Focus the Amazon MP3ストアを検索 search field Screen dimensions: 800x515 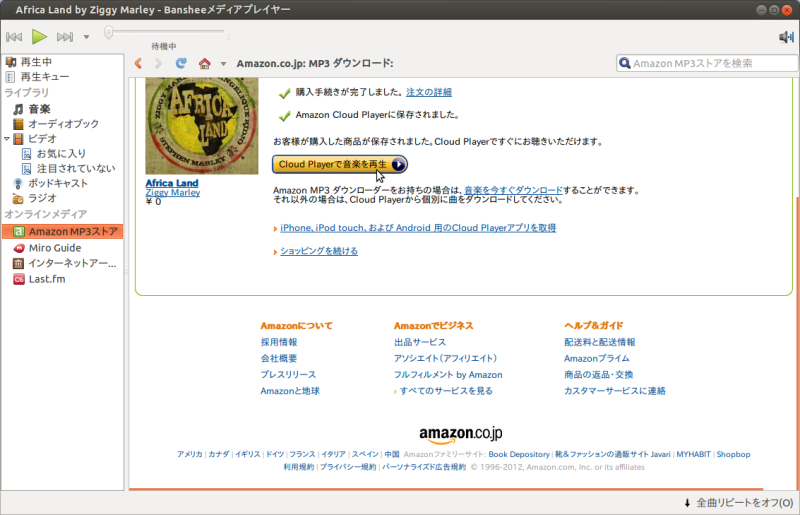[x=707, y=63]
